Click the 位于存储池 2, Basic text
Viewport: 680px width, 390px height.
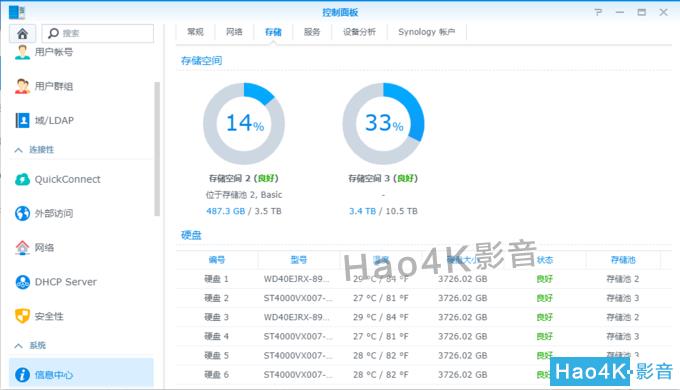coord(244,195)
